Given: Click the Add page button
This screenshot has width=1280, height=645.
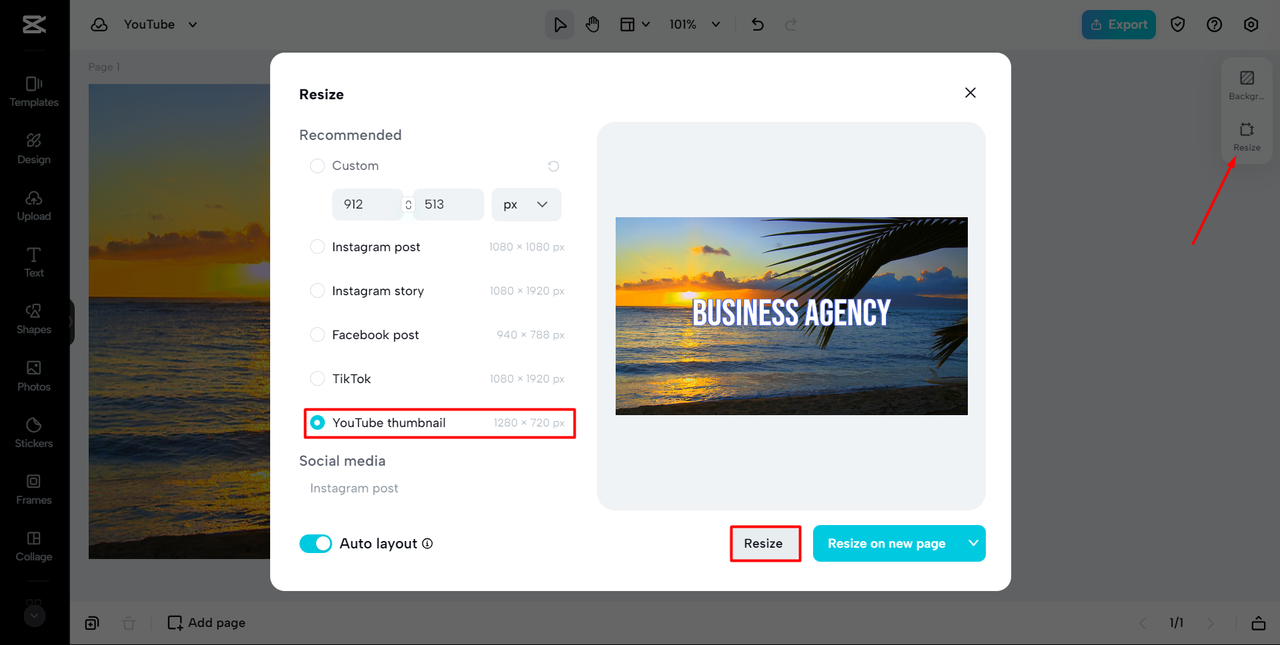Looking at the screenshot, I should click(x=206, y=623).
